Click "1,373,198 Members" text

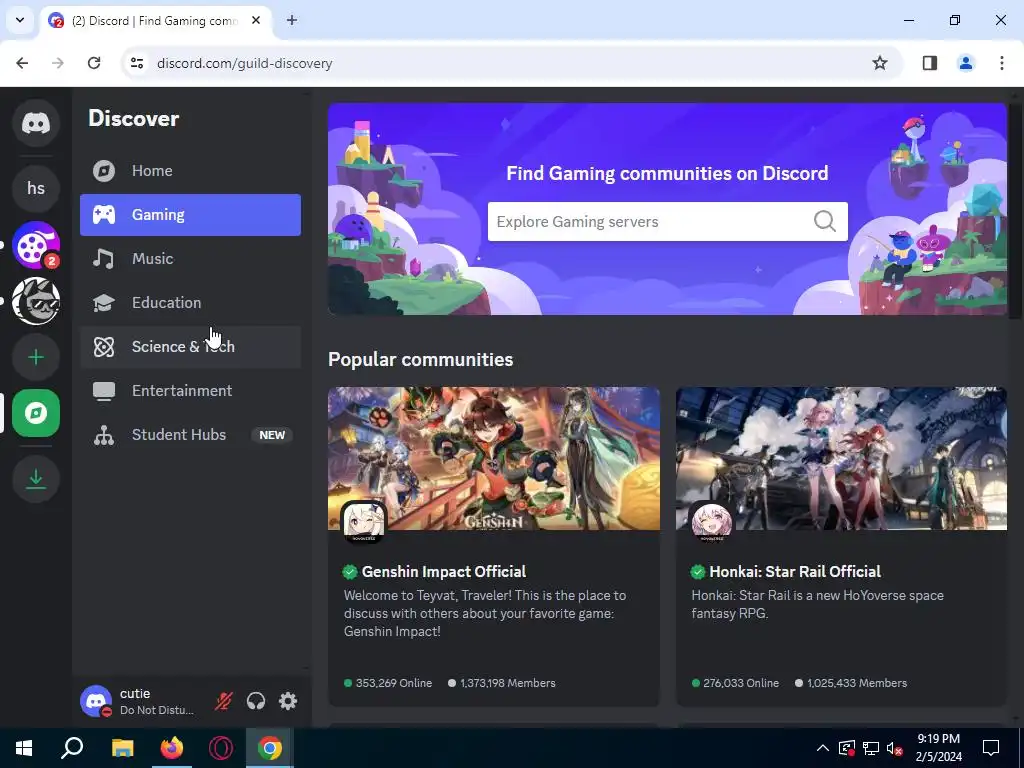(507, 683)
